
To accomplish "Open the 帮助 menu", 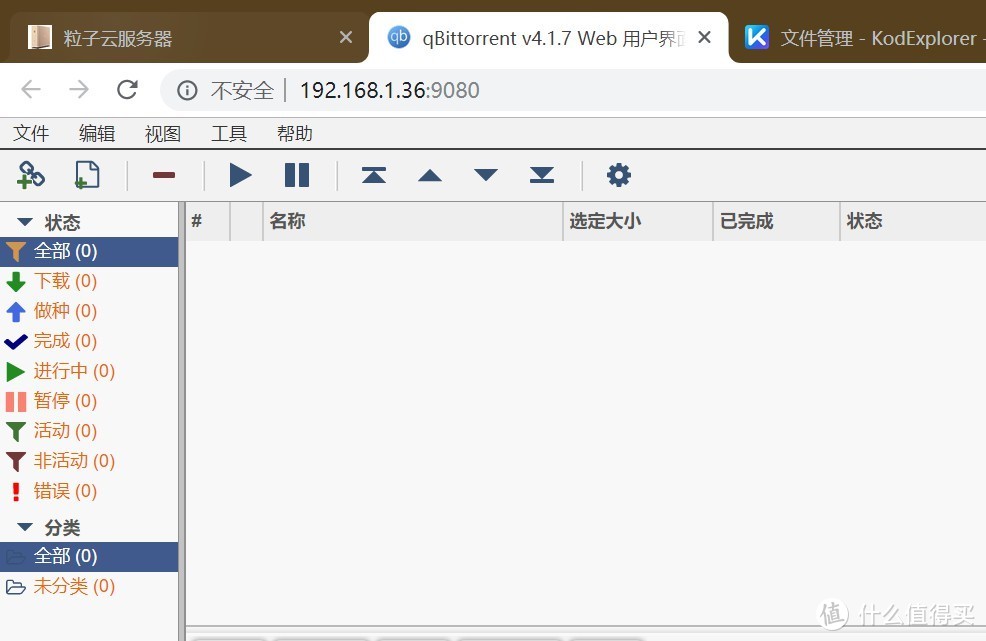I will 295,133.
